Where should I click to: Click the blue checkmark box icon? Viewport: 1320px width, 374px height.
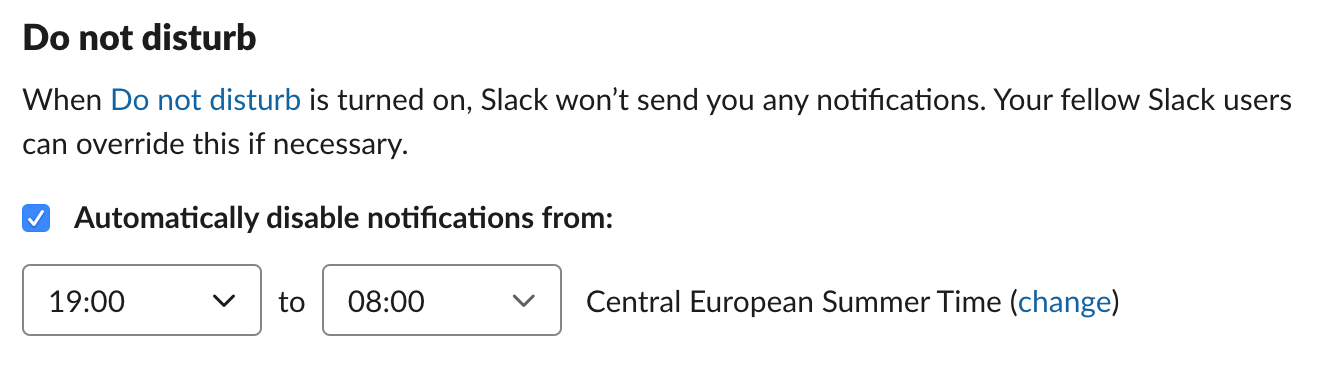pos(36,217)
